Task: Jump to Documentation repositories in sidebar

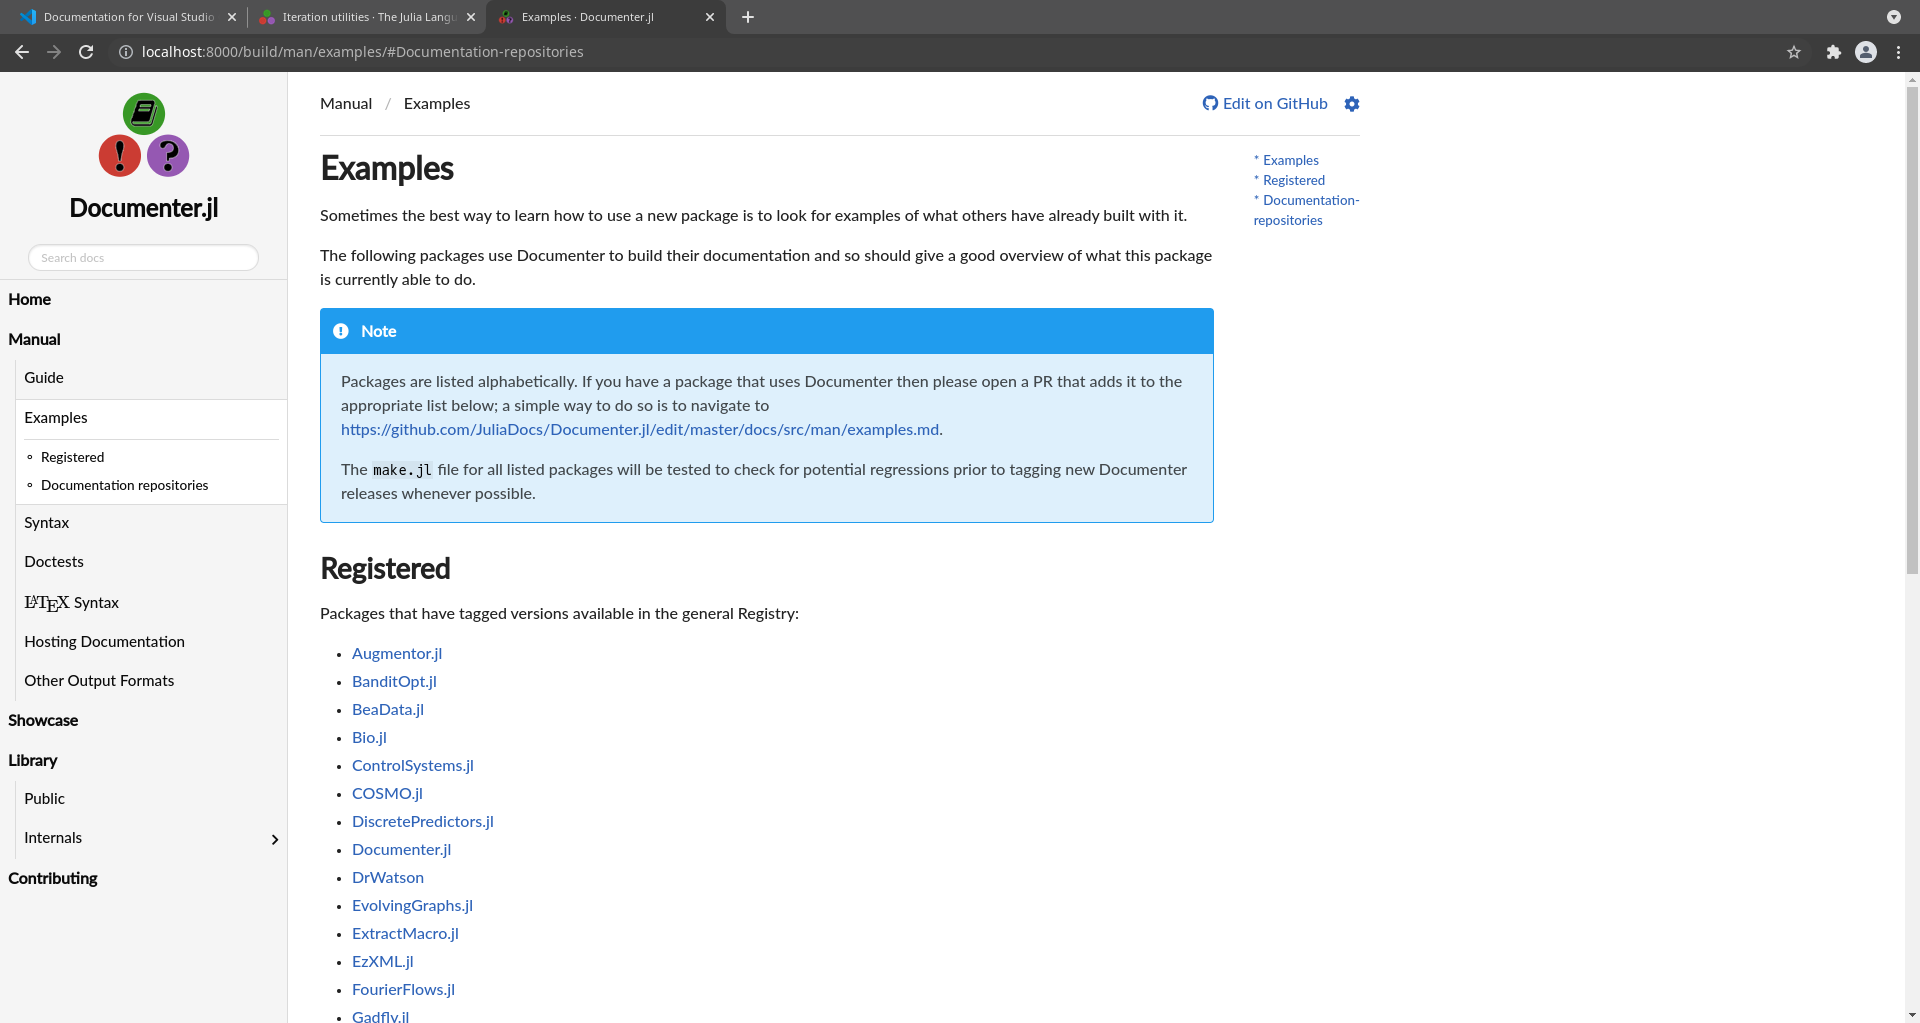Action: 124,485
